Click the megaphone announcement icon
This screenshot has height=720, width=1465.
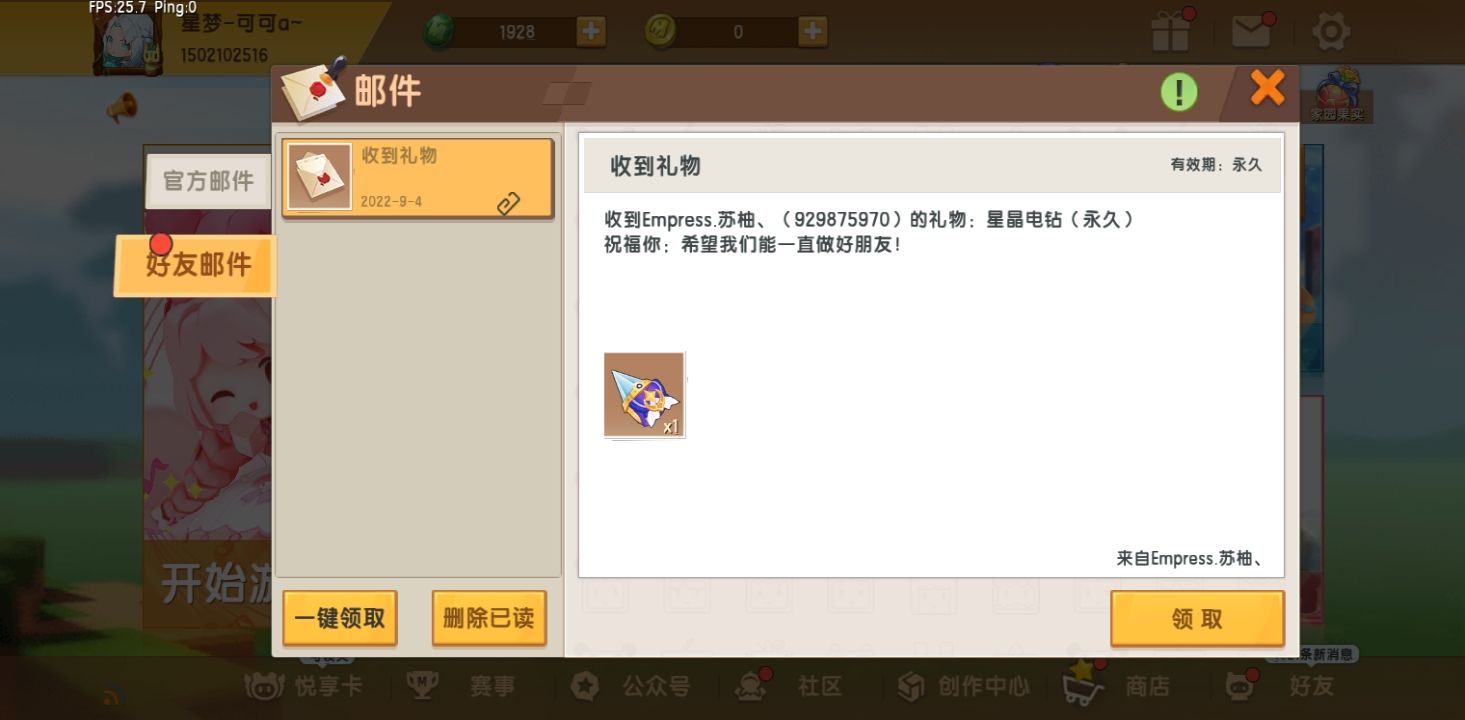tap(122, 107)
